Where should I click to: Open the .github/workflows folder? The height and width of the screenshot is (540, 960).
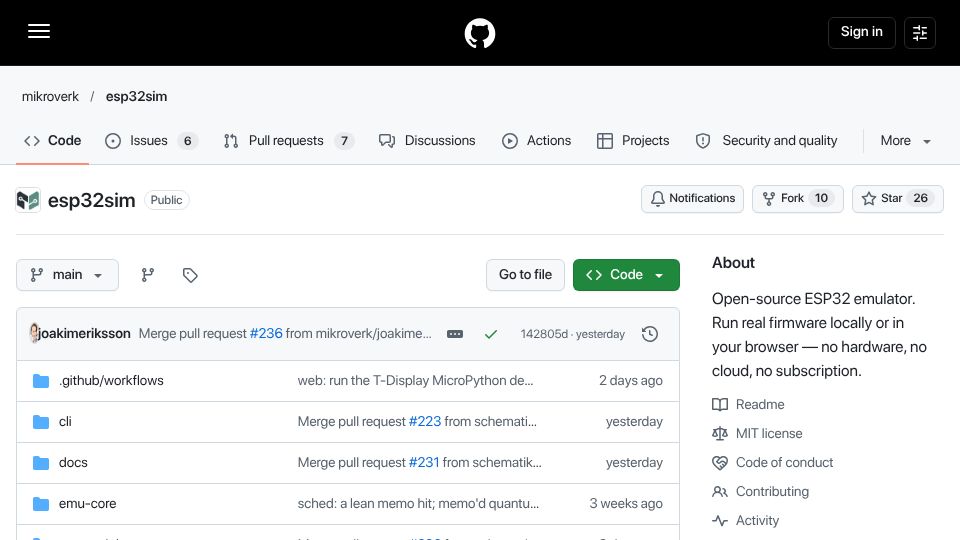pyautogui.click(x=111, y=381)
